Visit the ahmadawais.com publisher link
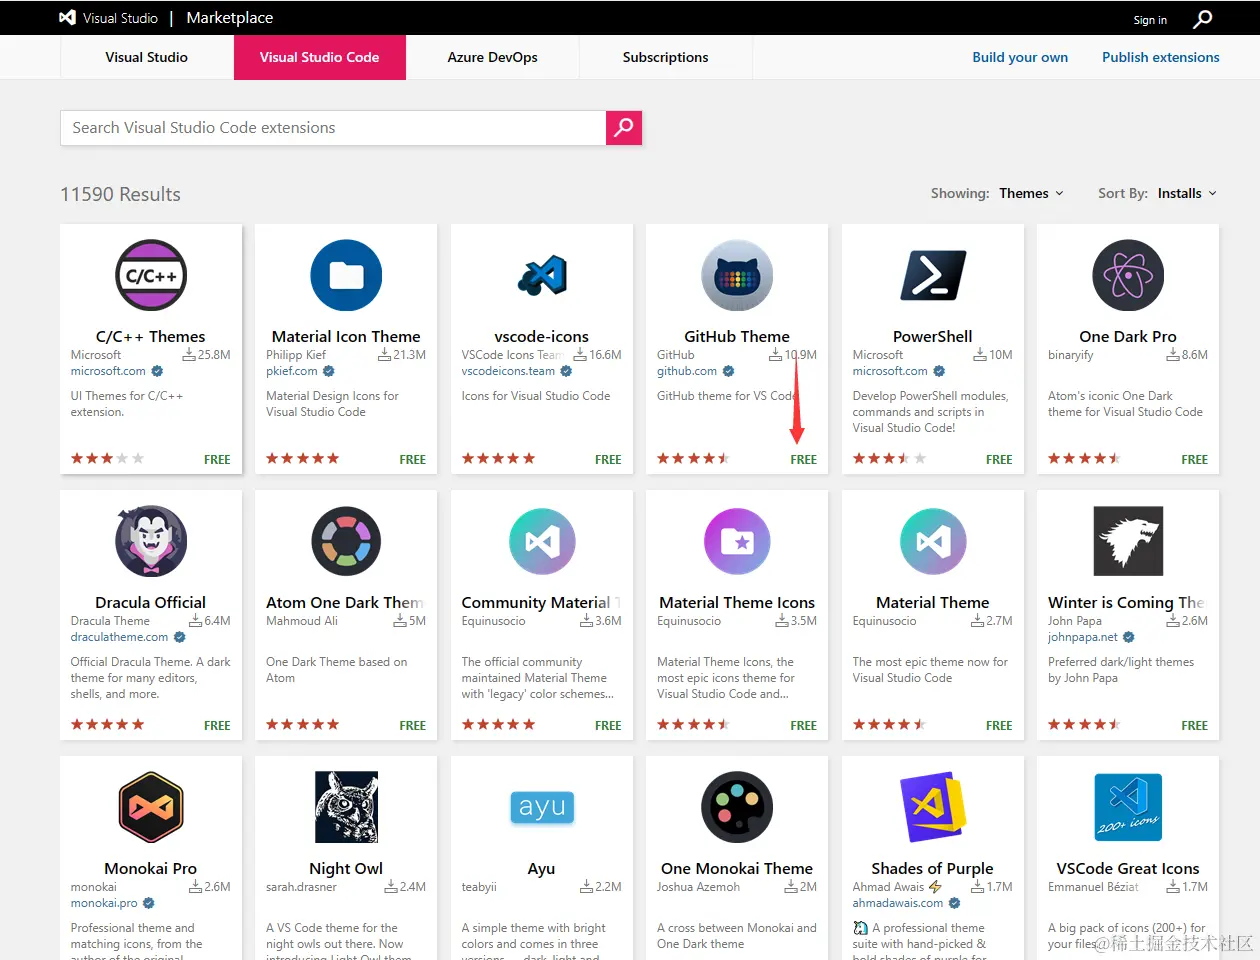The height and width of the screenshot is (960, 1260). click(x=898, y=903)
